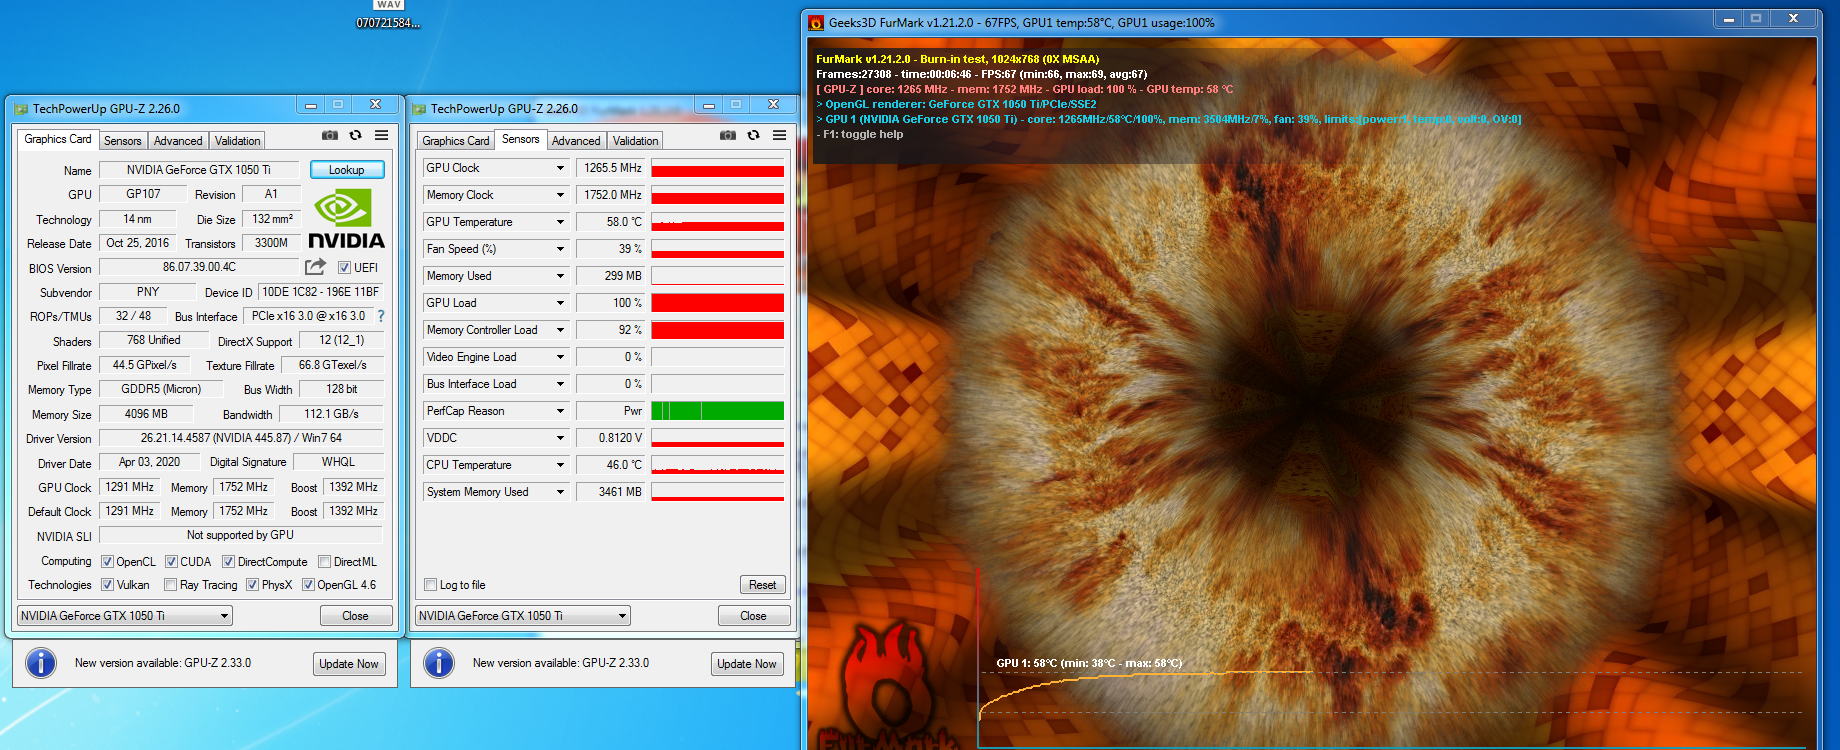Minimize the FurMark window
This screenshot has width=1840, height=750.
[x=1729, y=18]
